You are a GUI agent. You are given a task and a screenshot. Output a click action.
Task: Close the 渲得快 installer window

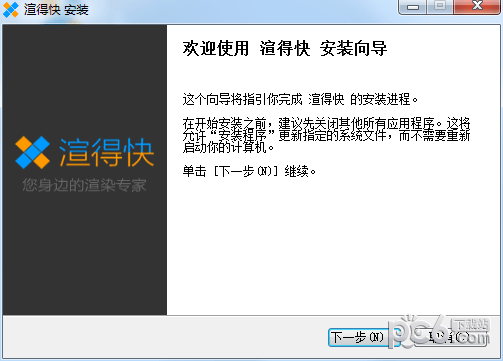[477, 7]
